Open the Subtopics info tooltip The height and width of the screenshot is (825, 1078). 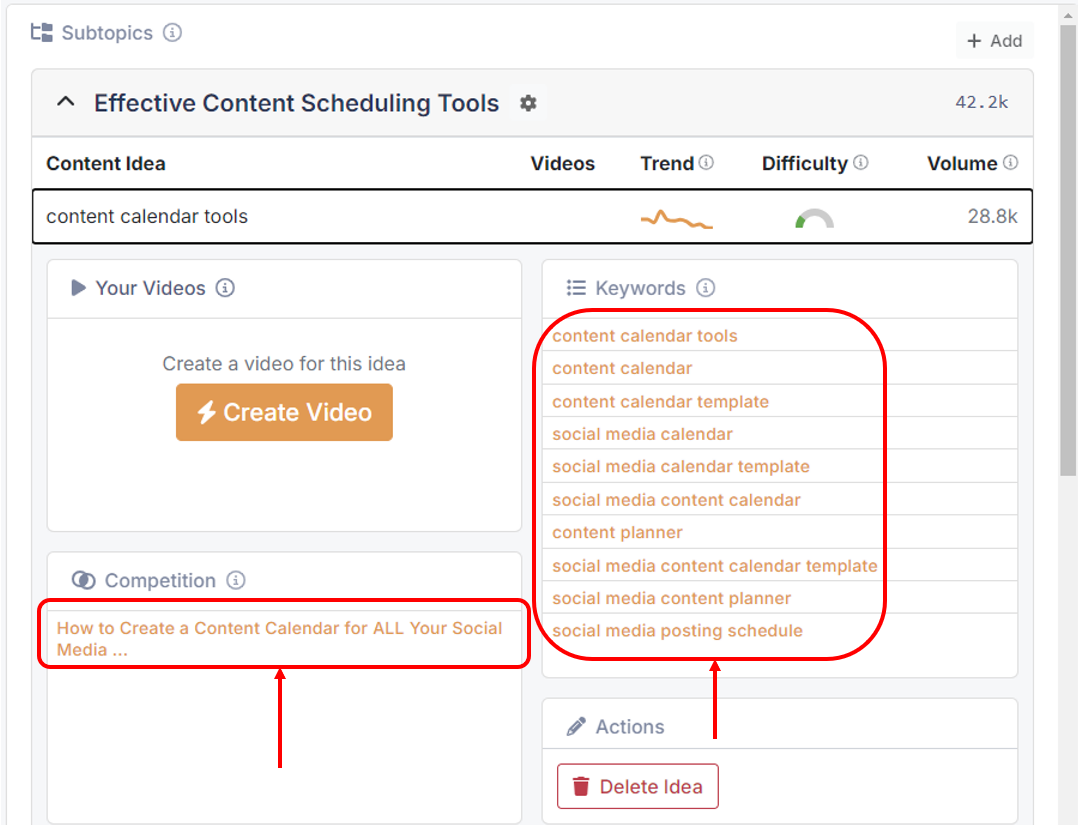pos(172,32)
